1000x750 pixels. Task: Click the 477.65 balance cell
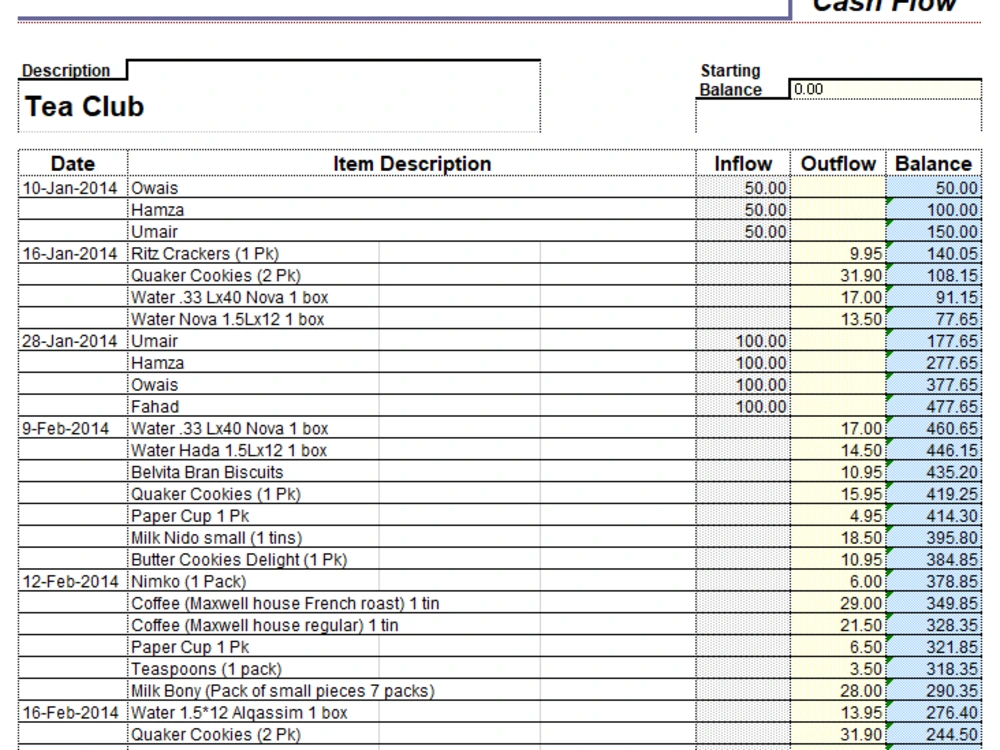[934, 406]
